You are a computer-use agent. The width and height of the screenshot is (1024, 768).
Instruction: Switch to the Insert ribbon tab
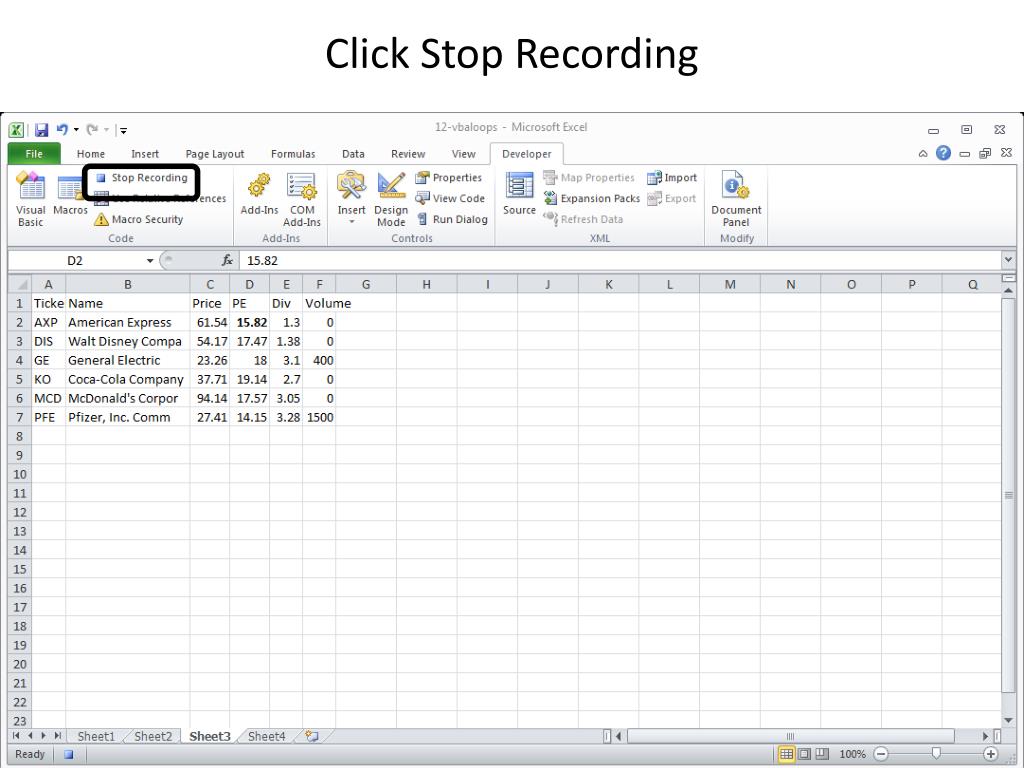(145, 153)
